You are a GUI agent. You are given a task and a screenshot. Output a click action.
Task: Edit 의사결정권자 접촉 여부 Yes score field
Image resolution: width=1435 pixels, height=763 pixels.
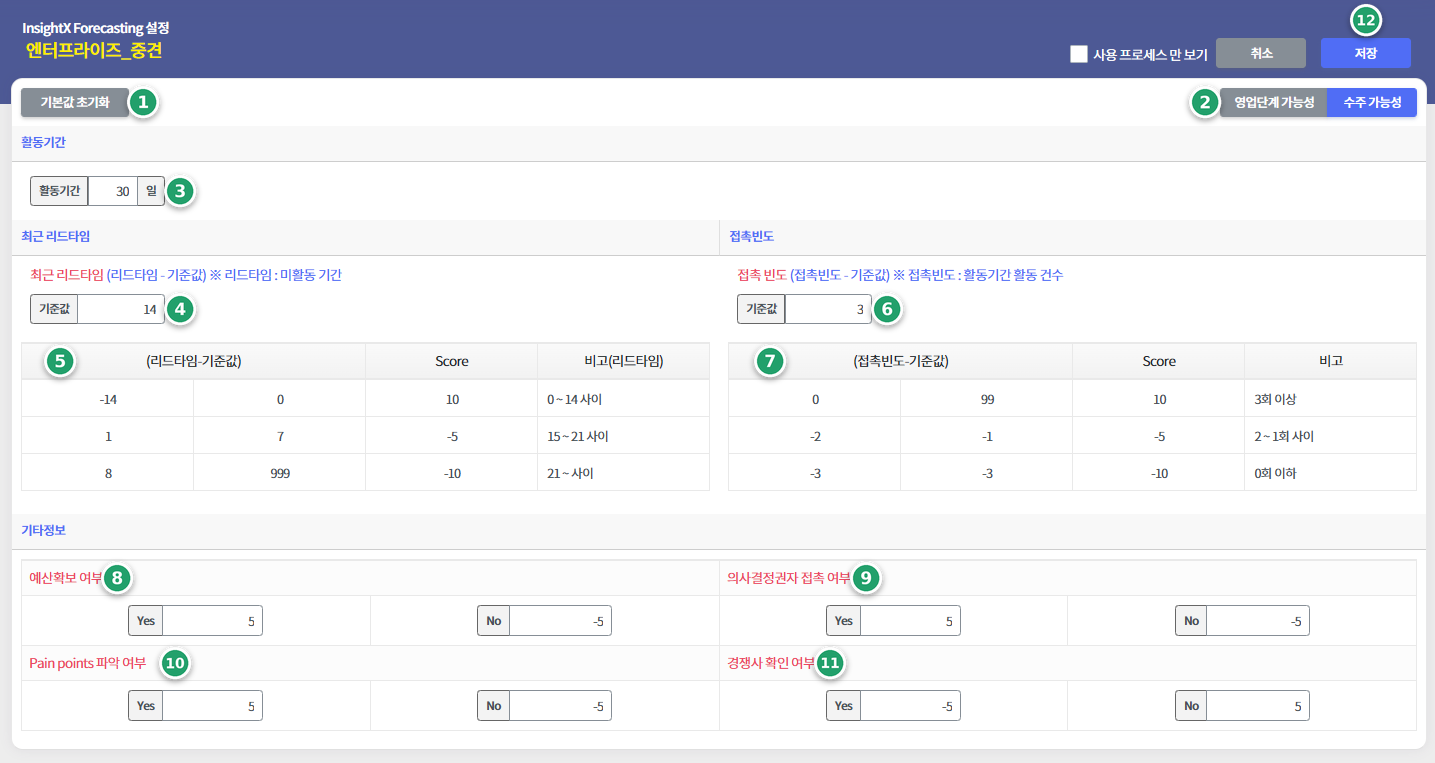910,621
